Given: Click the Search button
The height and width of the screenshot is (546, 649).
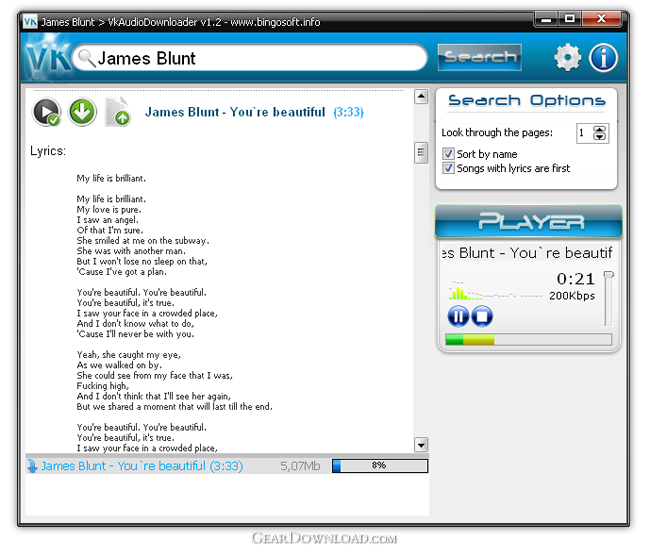Looking at the screenshot, I should click(480, 57).
